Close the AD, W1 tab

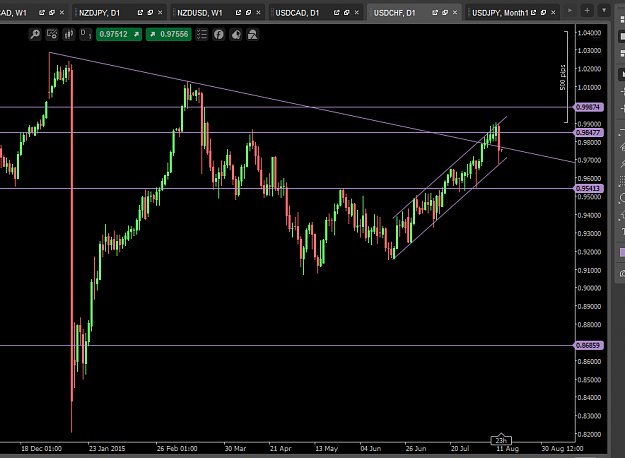pyautogui.click(x=62, y=13)
